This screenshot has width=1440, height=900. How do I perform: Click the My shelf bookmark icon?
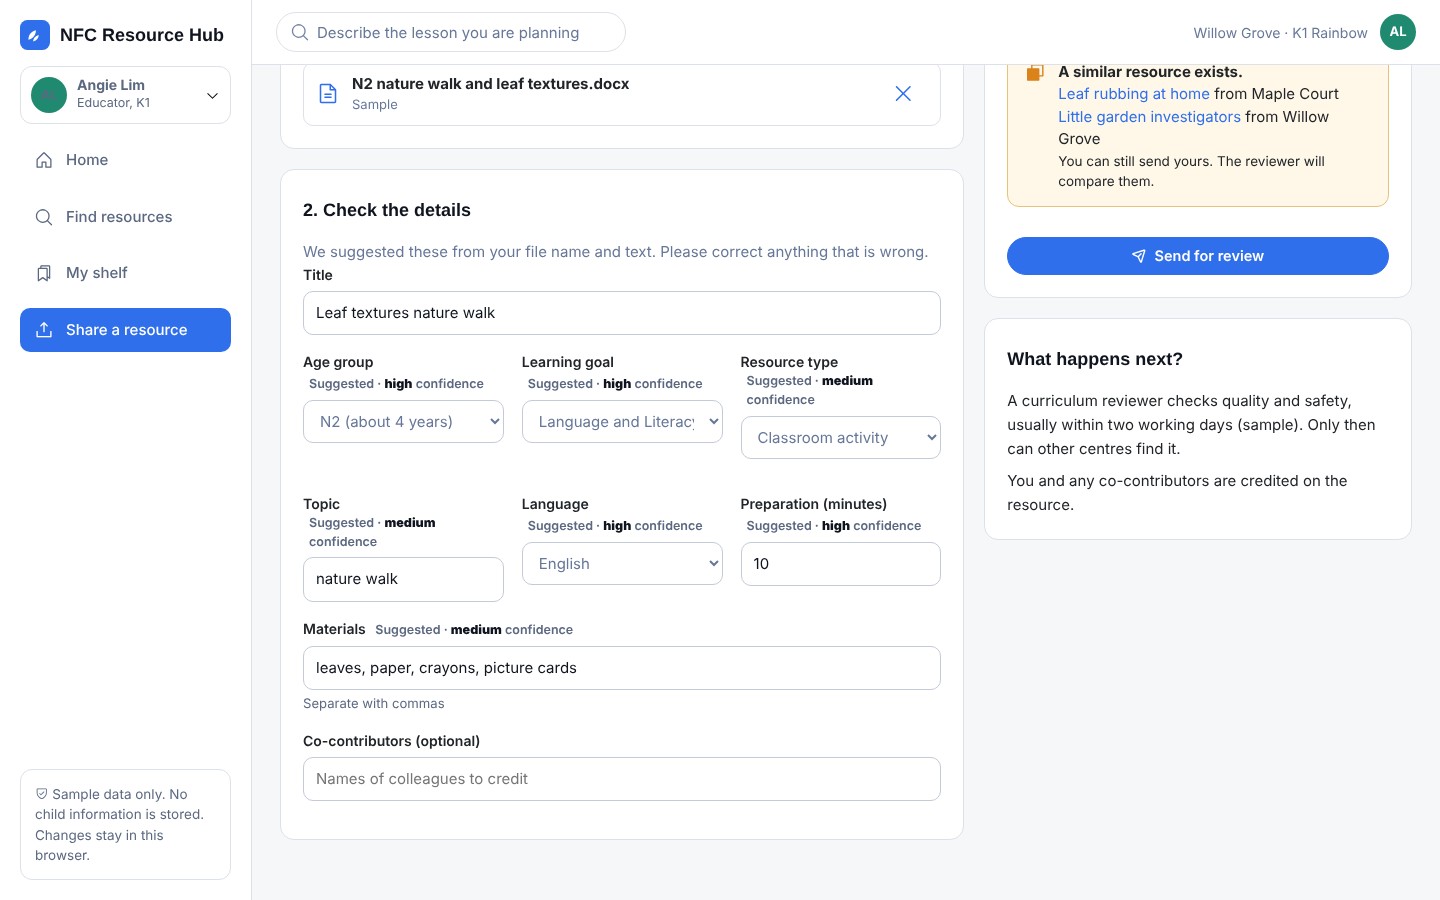pyautogui.click(x=44, y=273)
